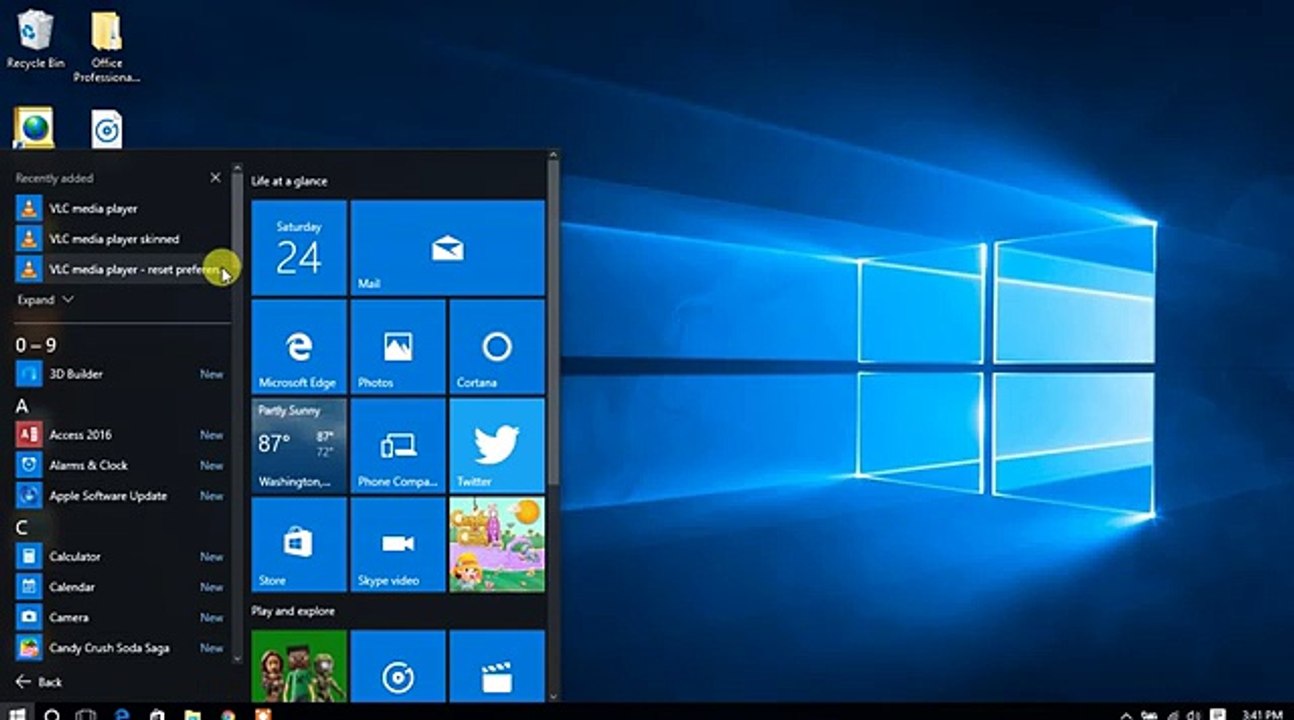Open Calendar in the app list
This screenshot has width=1294, height=720.
120,587
